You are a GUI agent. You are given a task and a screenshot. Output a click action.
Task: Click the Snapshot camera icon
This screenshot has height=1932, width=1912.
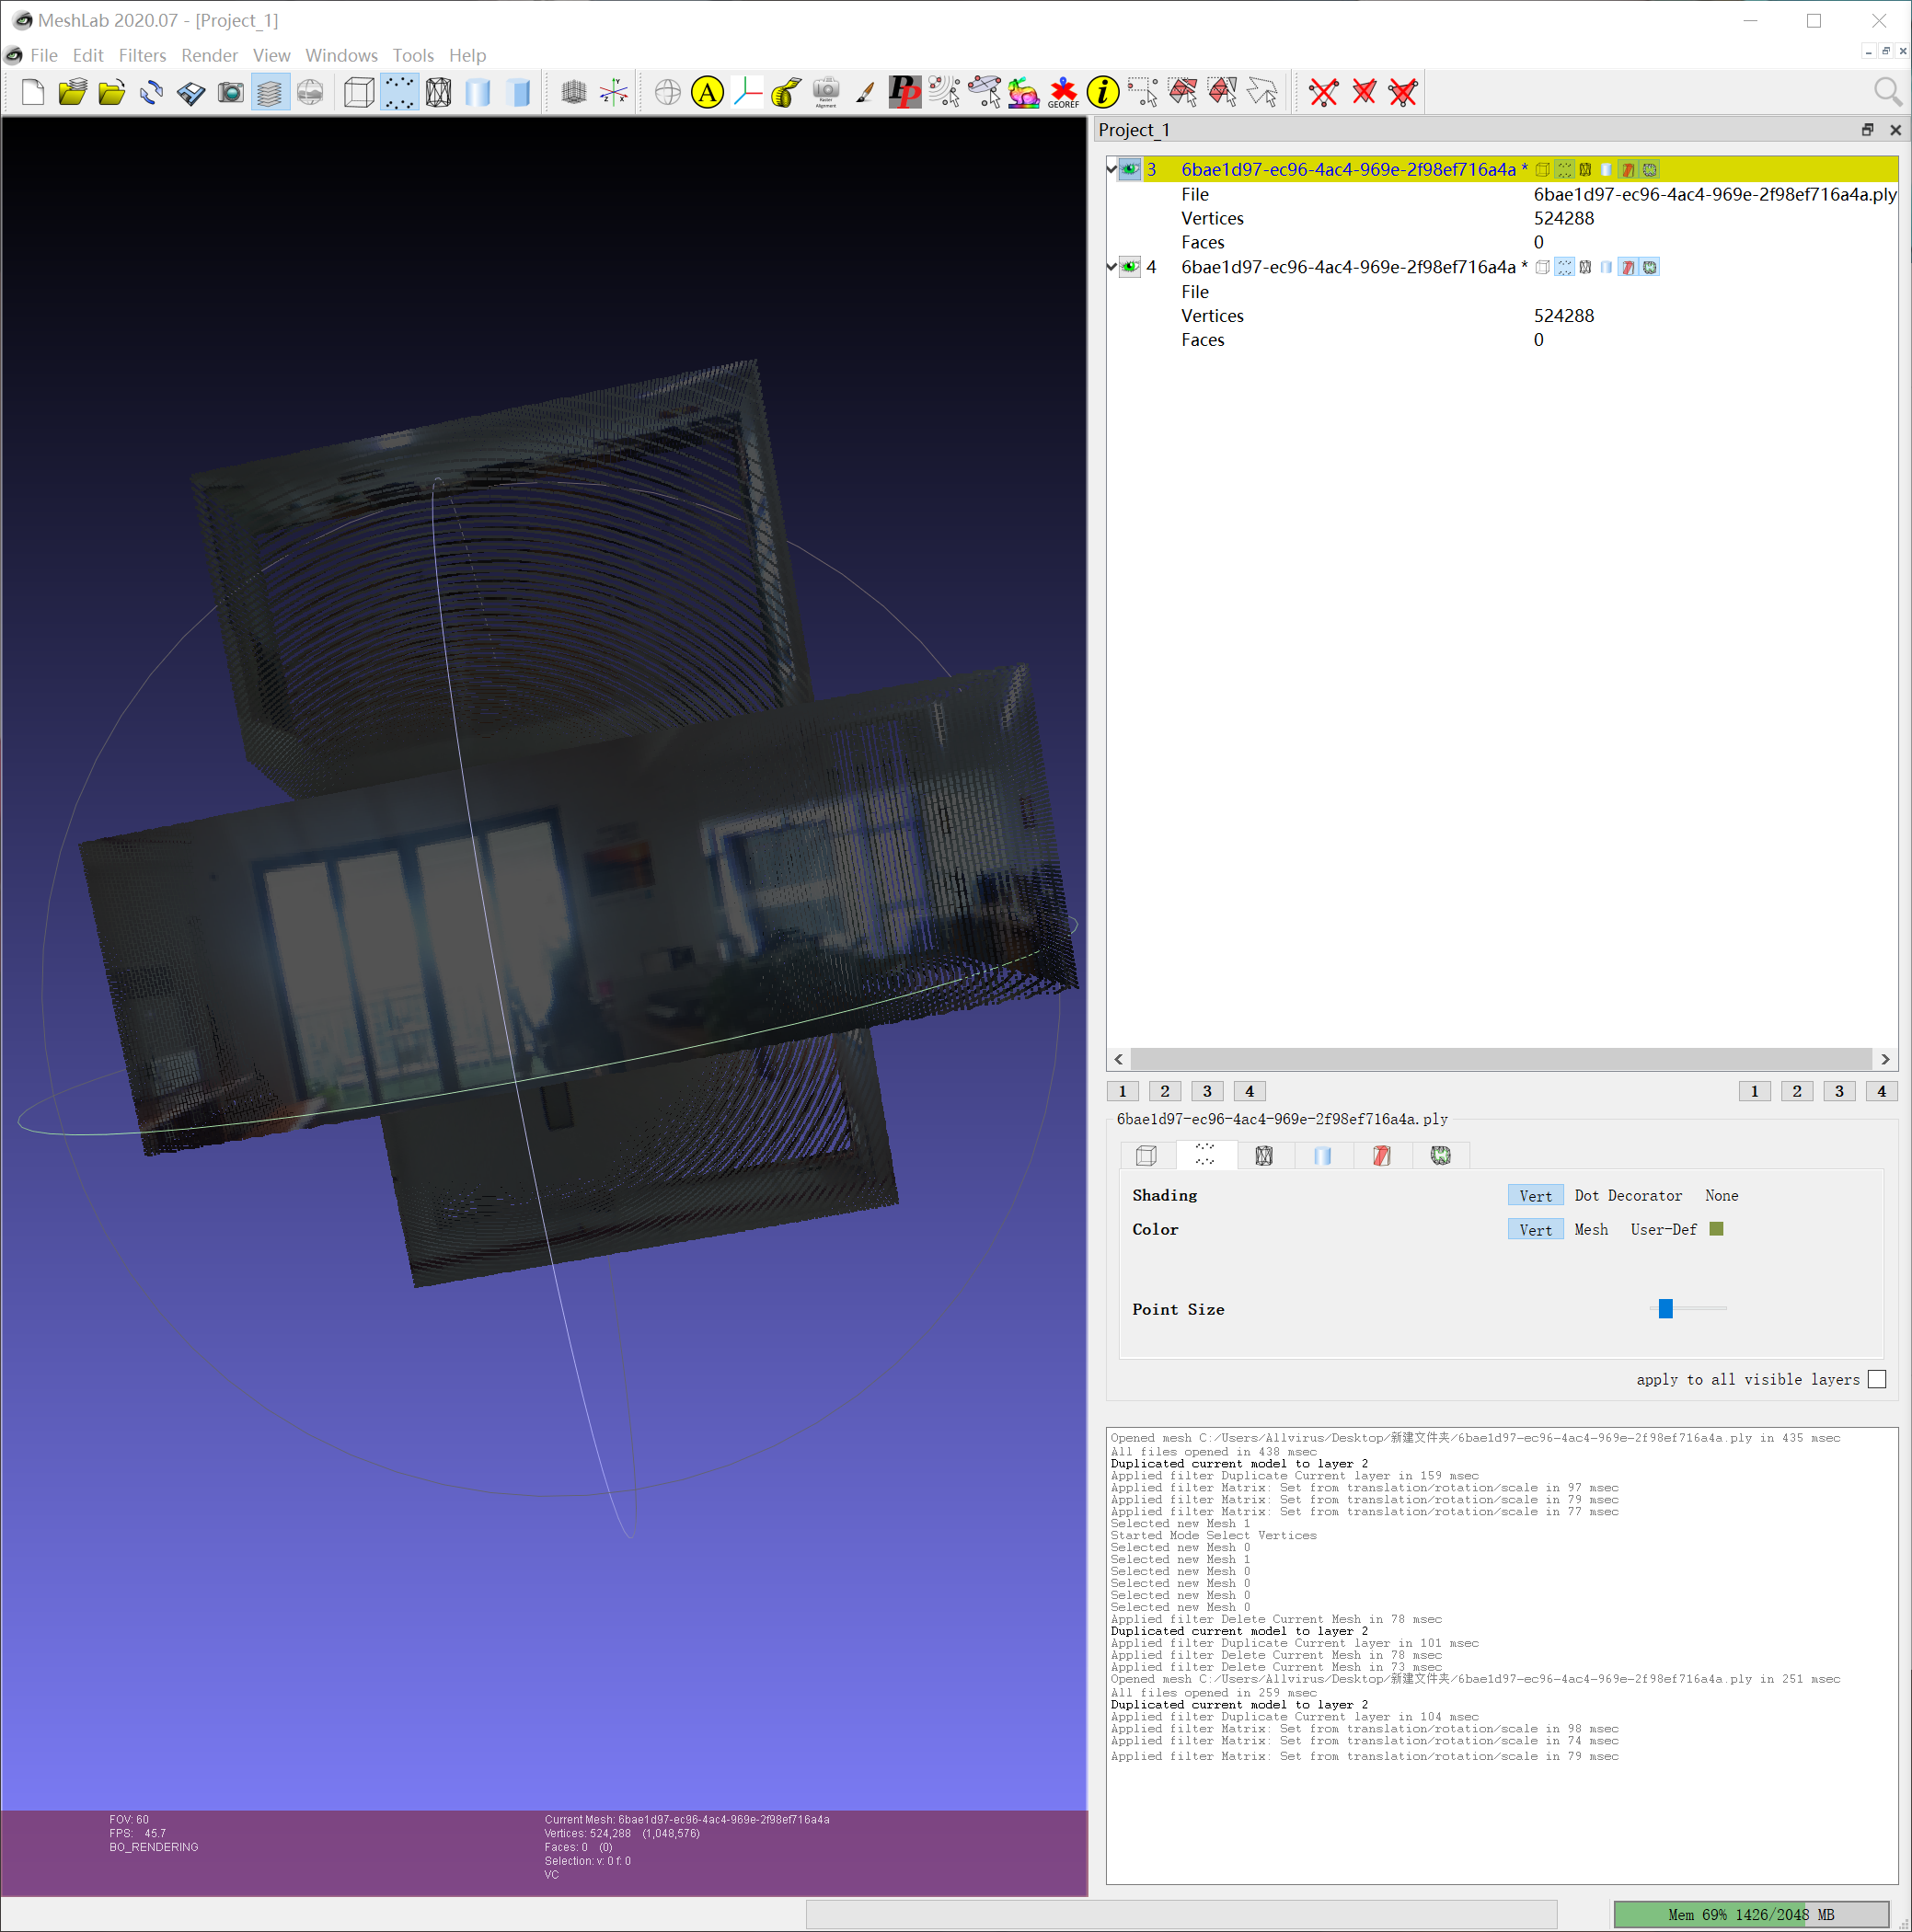[x=230, y=93]
